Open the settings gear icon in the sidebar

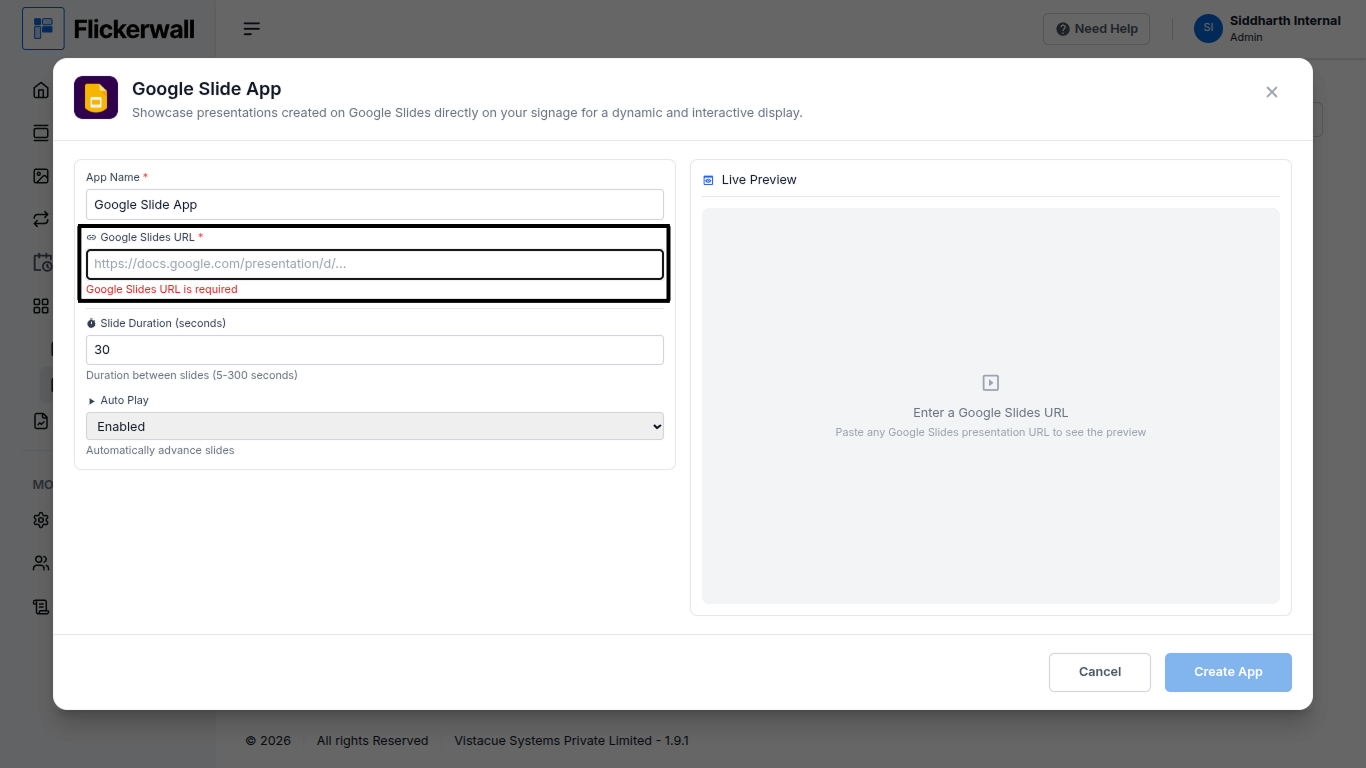(41, 520)
